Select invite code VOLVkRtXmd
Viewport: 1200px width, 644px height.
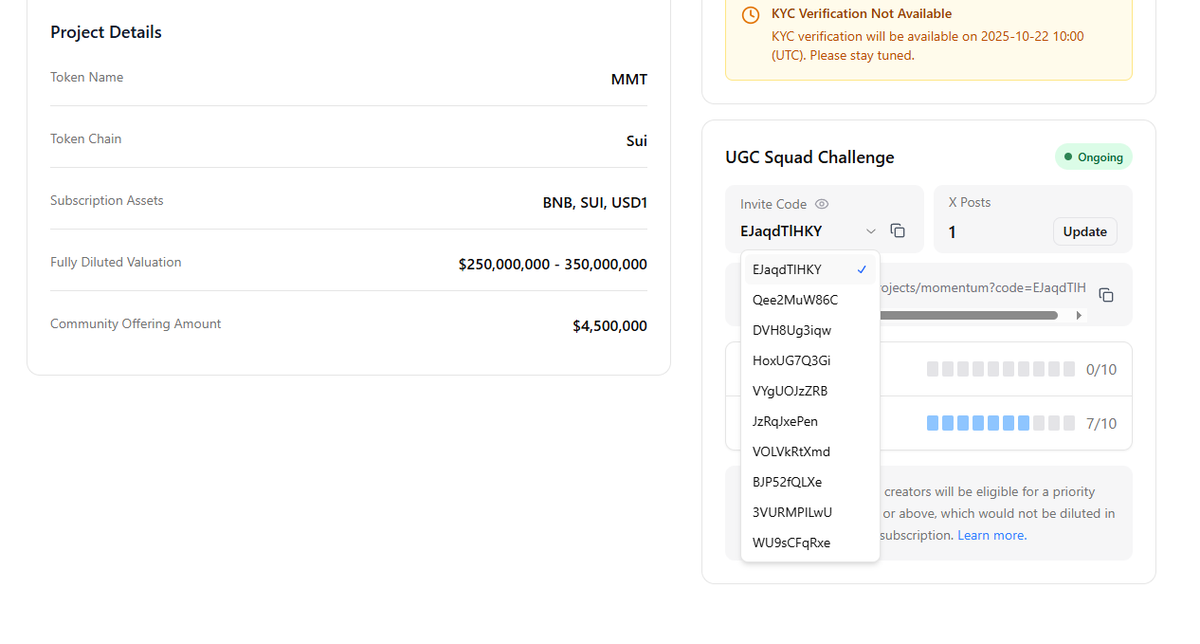810,452
